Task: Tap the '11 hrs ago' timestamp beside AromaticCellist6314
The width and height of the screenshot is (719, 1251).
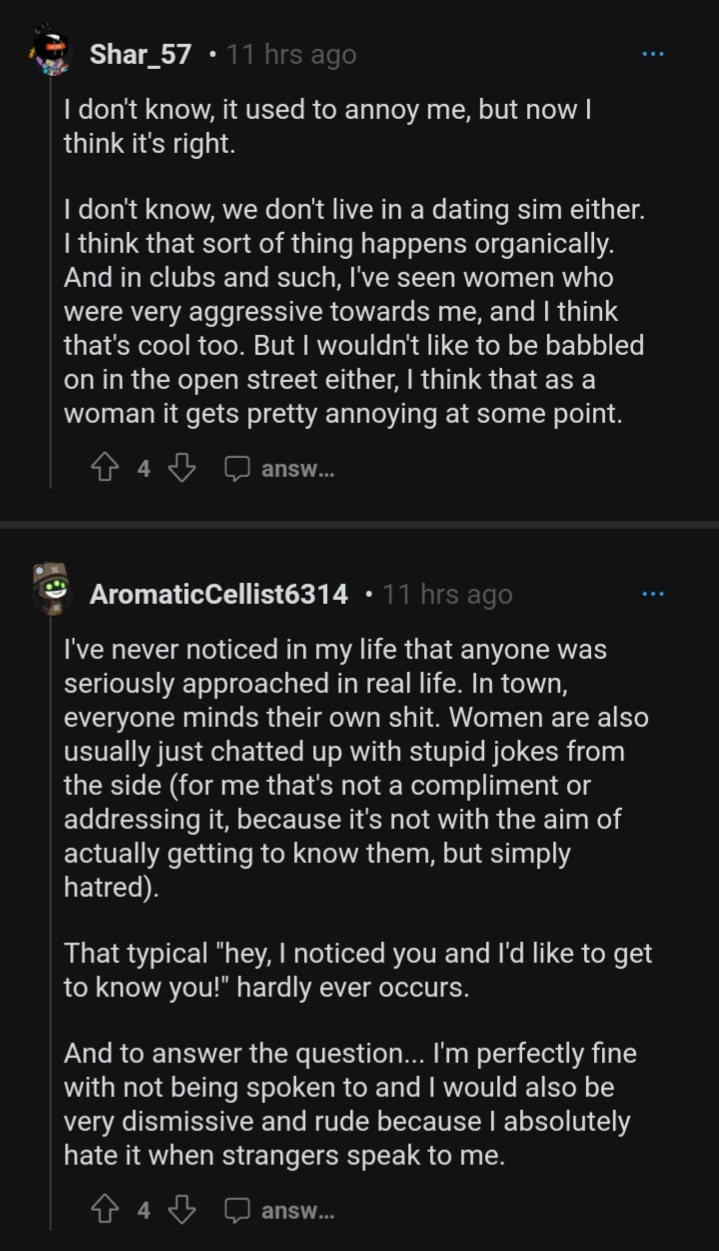Action: (447, 594)
